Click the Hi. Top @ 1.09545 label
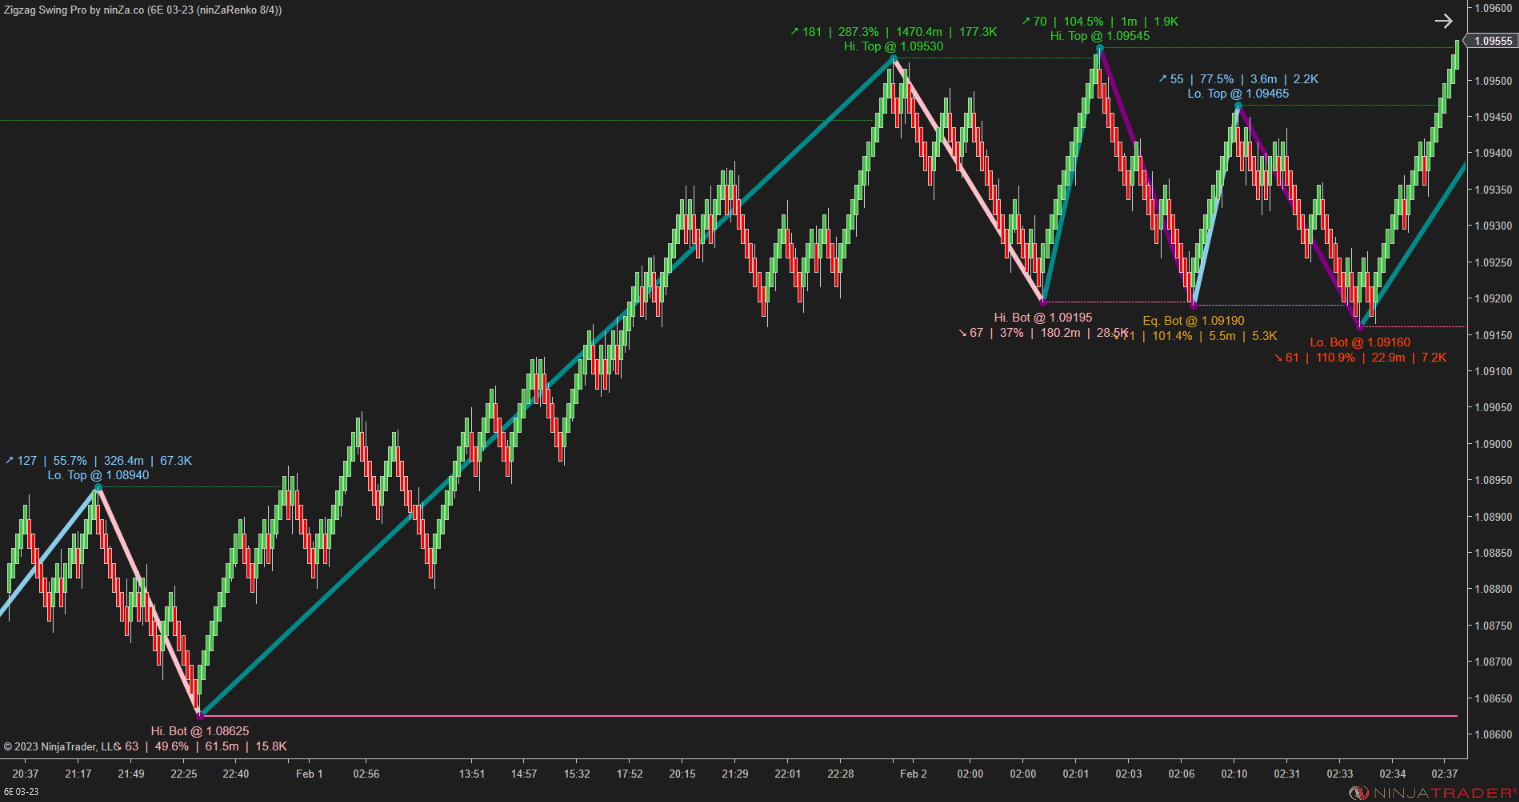Image resolution: width=1519 pixels, height=802 pixels. 1100,35
